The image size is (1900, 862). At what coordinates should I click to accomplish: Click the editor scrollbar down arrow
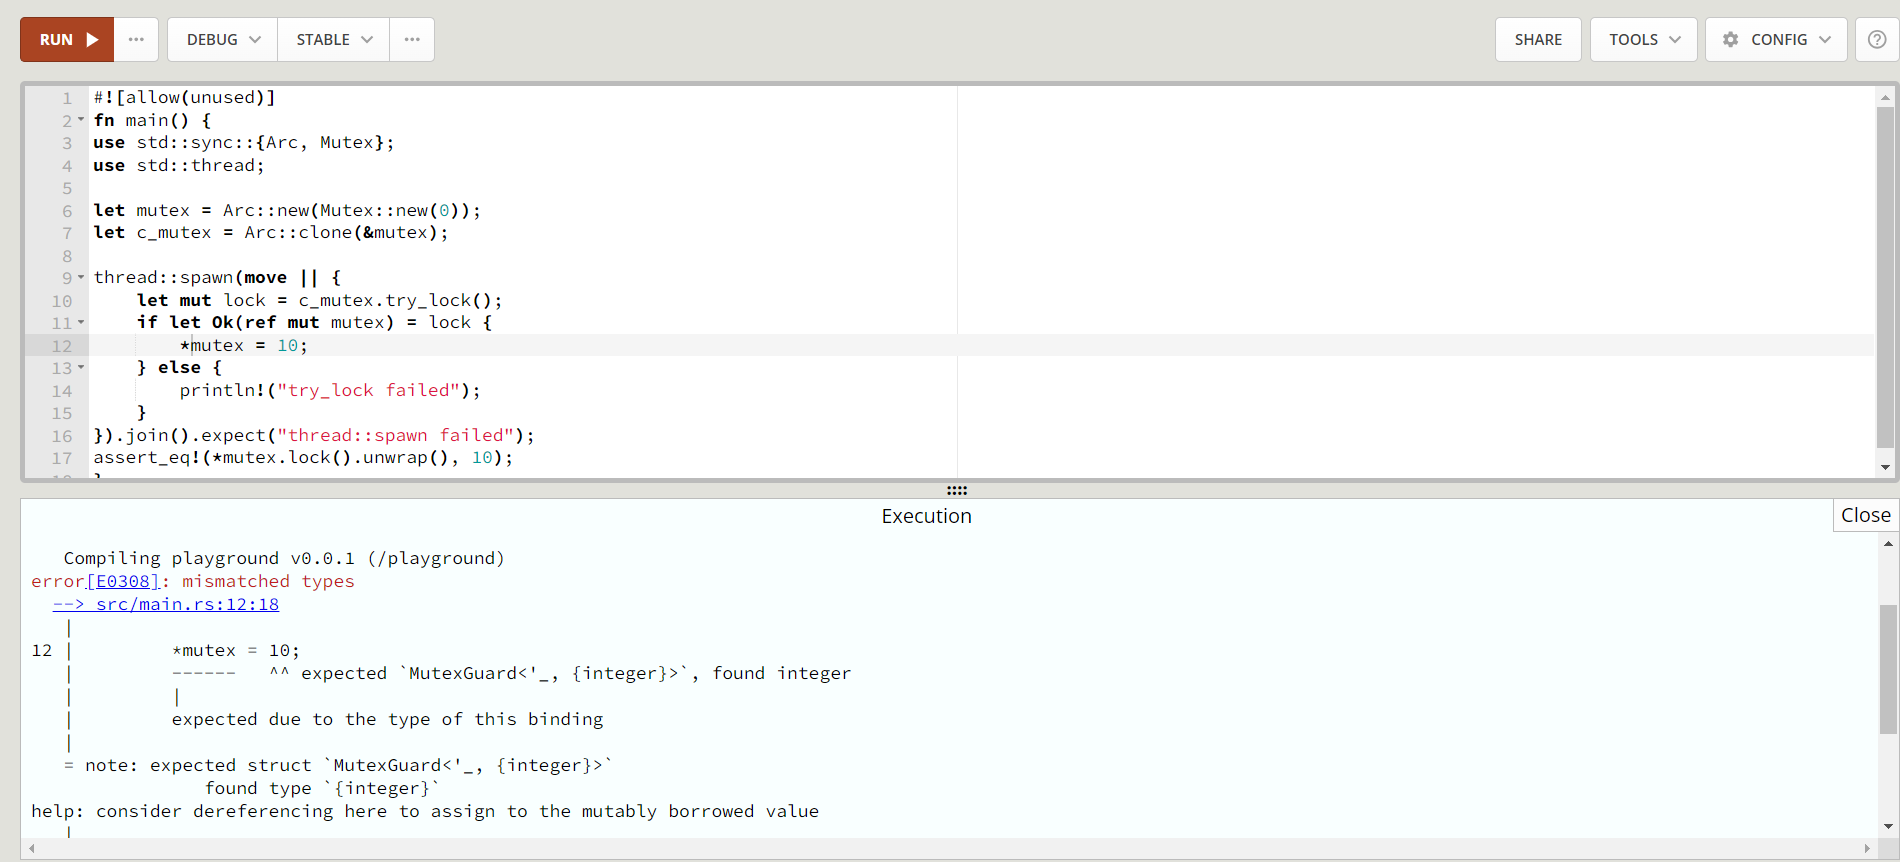1885,467
